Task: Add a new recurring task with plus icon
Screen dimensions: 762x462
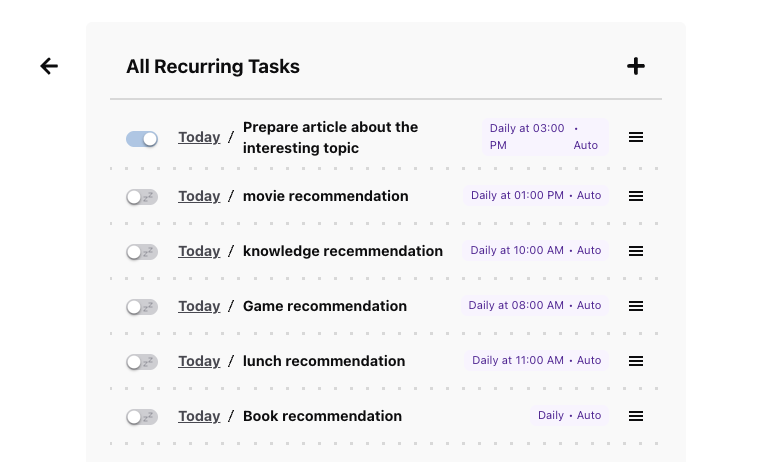Action: [636, 66]
